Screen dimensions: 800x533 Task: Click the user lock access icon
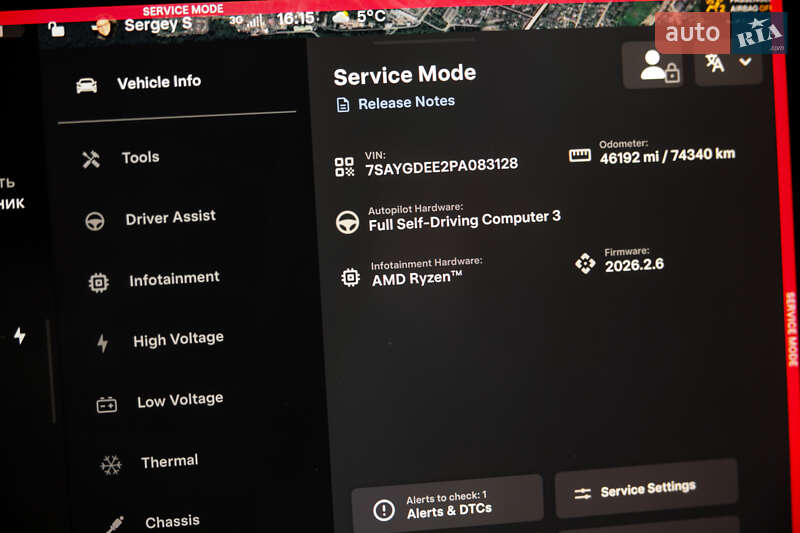coord(654,65)
